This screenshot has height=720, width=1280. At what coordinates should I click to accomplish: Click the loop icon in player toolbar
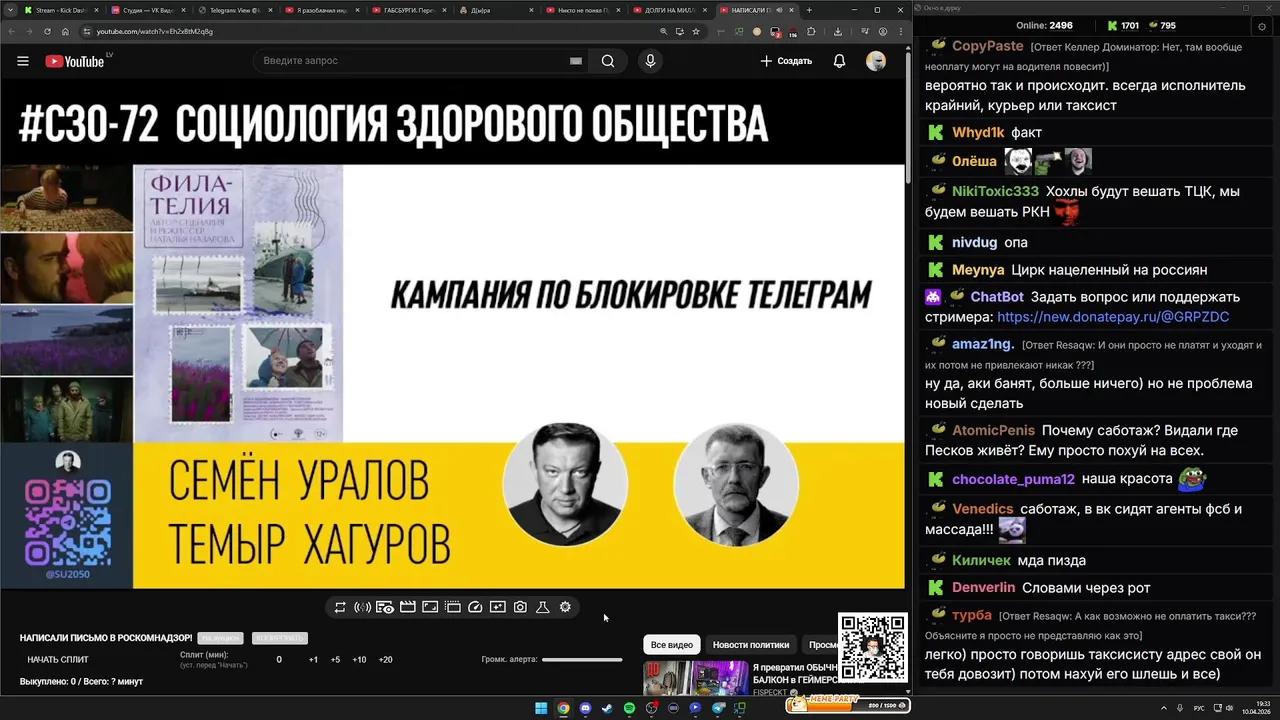tap(340, 607)
